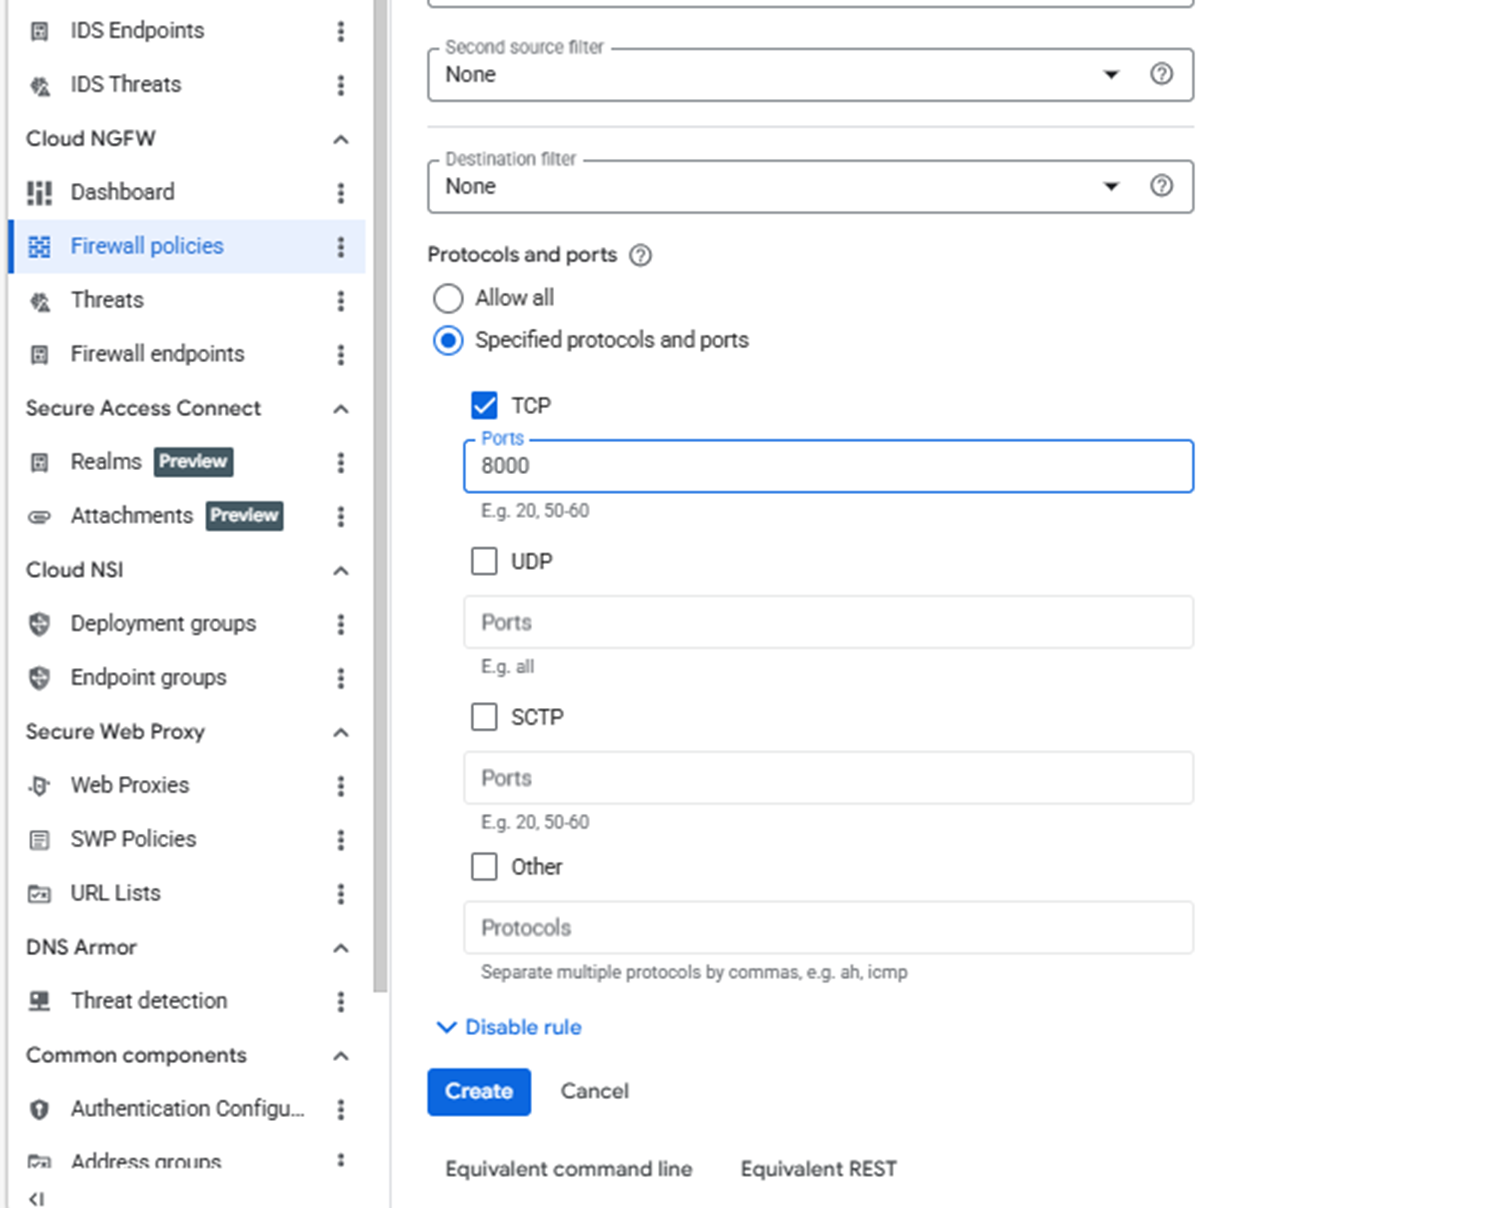Check the Other protocols checkbox
Image resolution: width=1500 pixels, height=1208 pixels.
(x=484, y=866)
